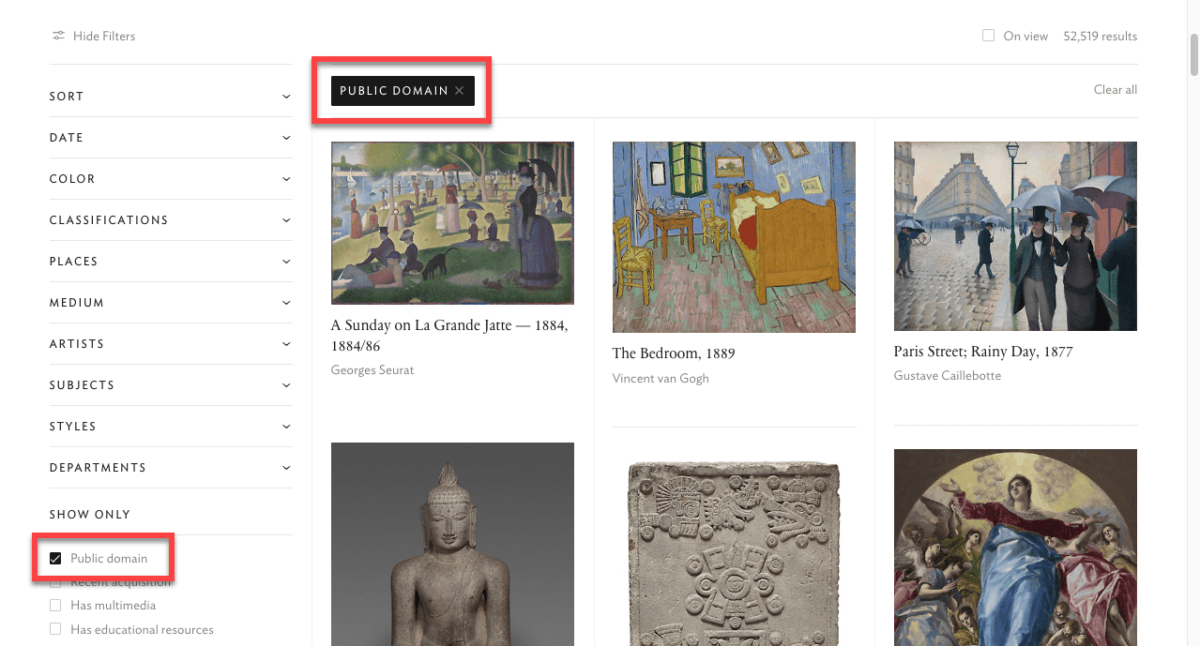Open the Places filter dropdown
Screen dimensions: 1200x646
pyautogui.click(x=171, y=261)
